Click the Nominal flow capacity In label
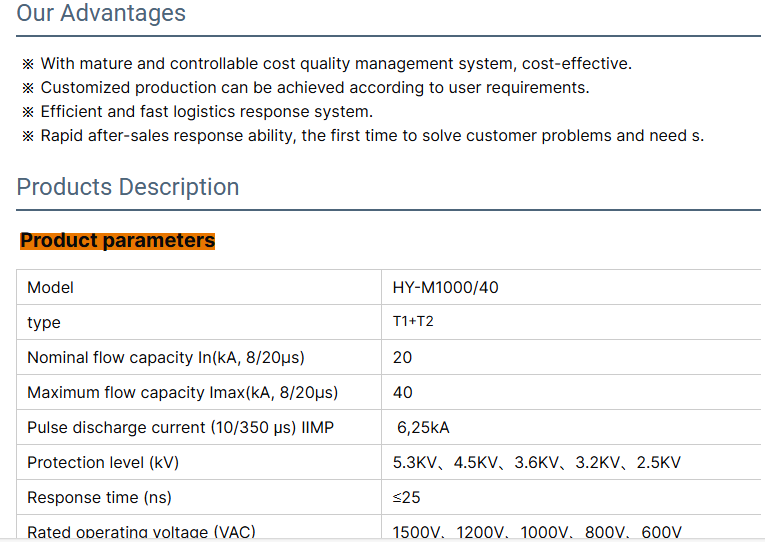The height and width of the screenshot is (542, 765). 166,358
